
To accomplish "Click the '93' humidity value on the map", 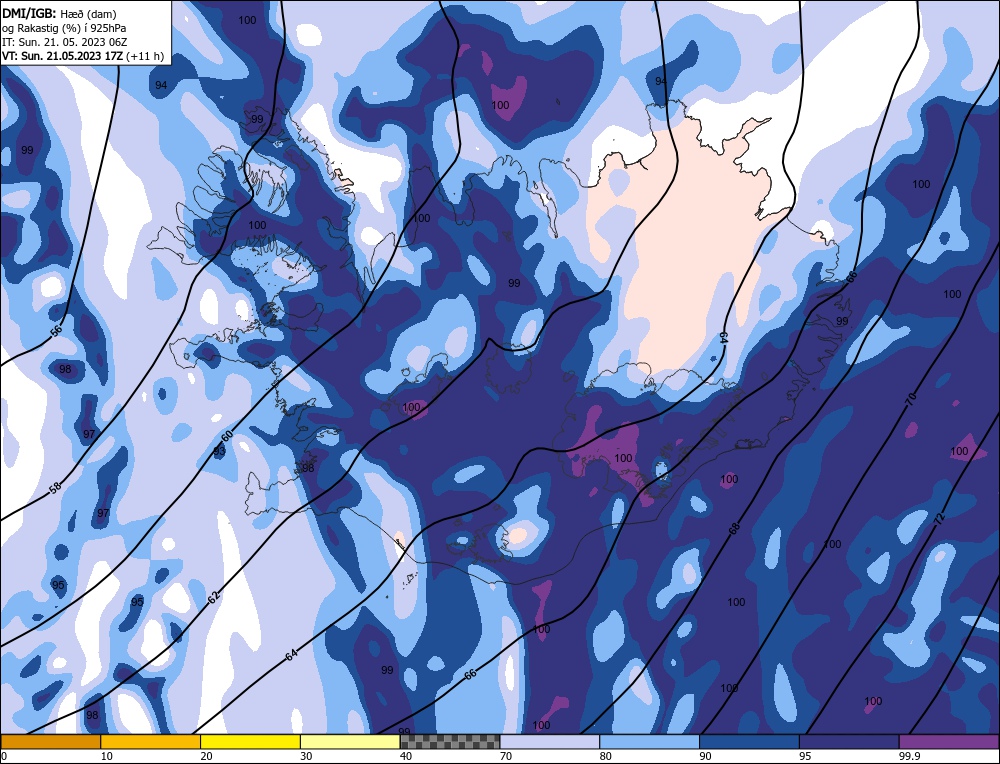I will 219,451.
